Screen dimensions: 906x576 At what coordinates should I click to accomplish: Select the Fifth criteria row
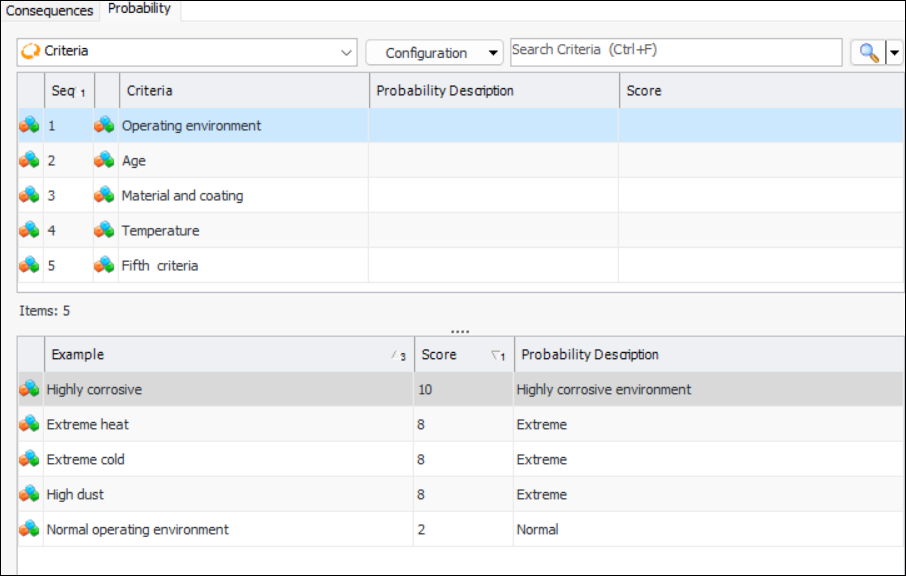pos(160,266)
